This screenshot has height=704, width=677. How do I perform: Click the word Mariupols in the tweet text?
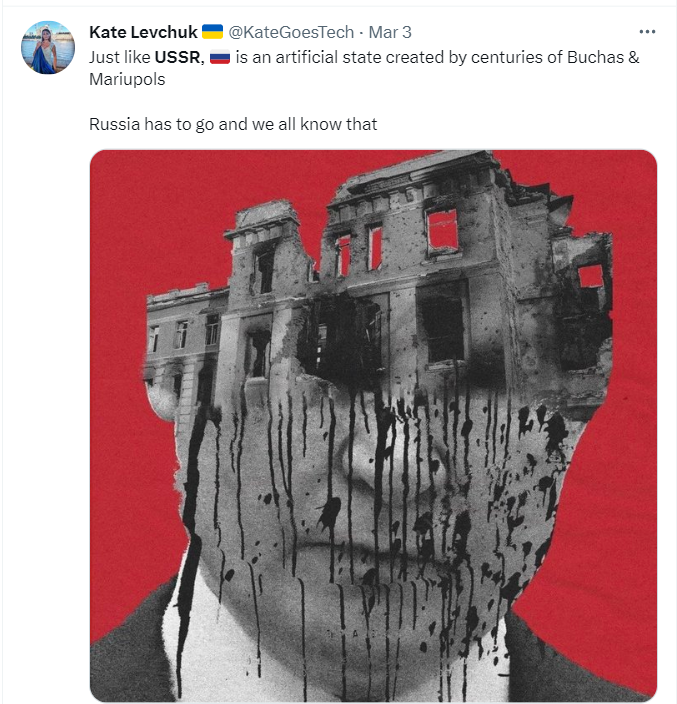pos(127,79)
